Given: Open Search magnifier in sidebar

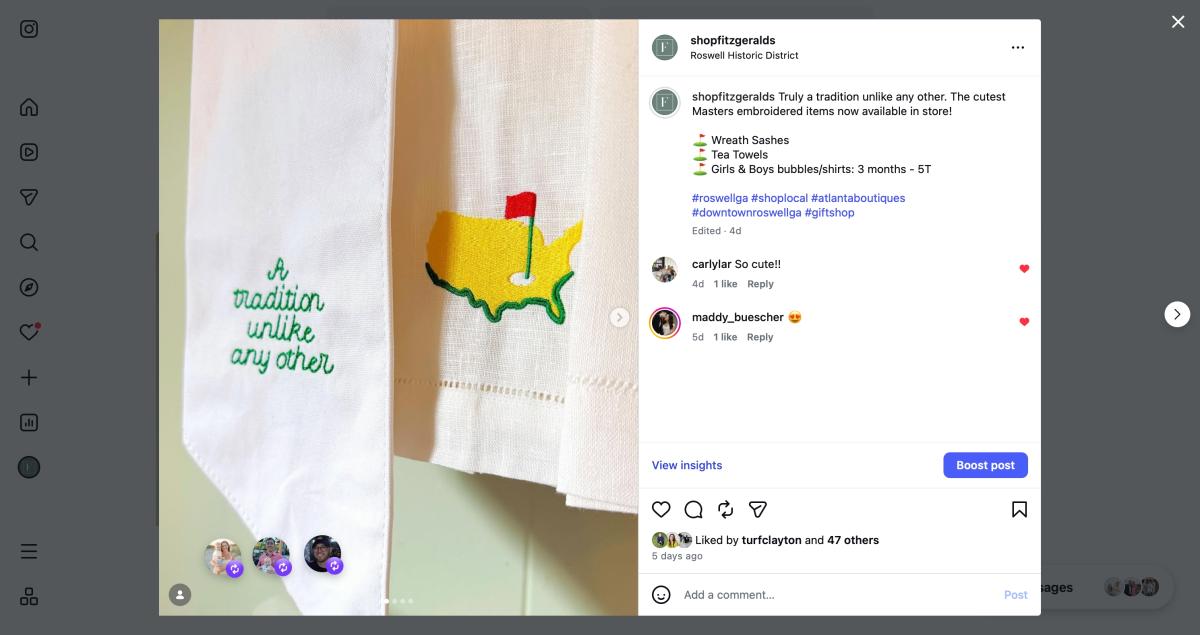Looking at the screenshot, I should pyautogui.click(x=29, y=242).
